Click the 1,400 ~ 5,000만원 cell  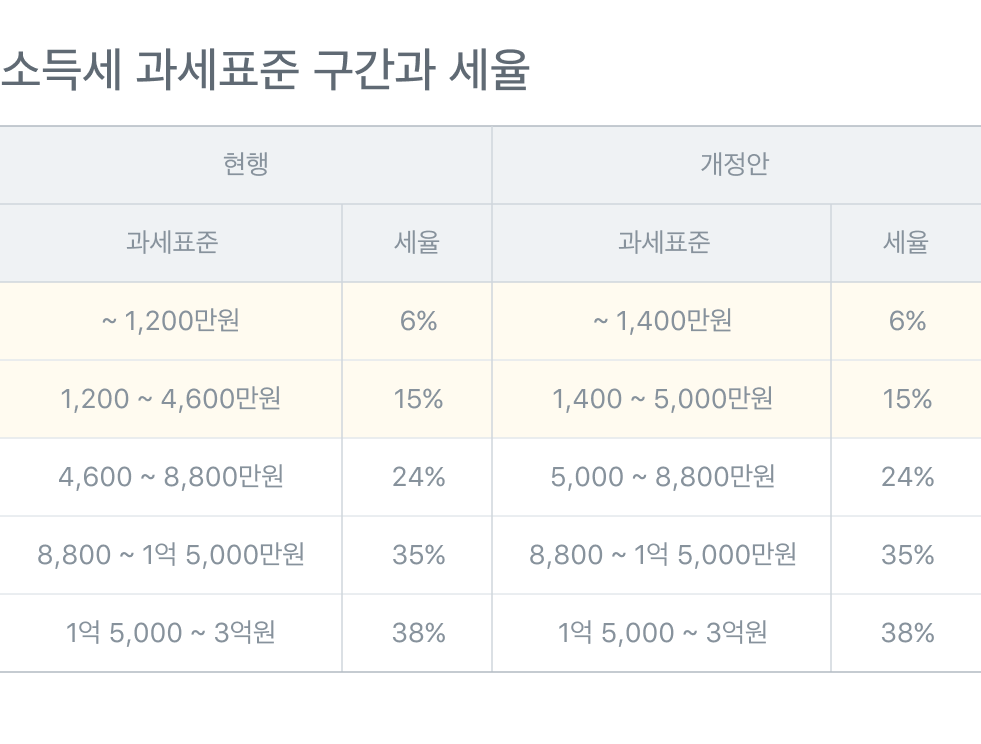click(662, 399)
